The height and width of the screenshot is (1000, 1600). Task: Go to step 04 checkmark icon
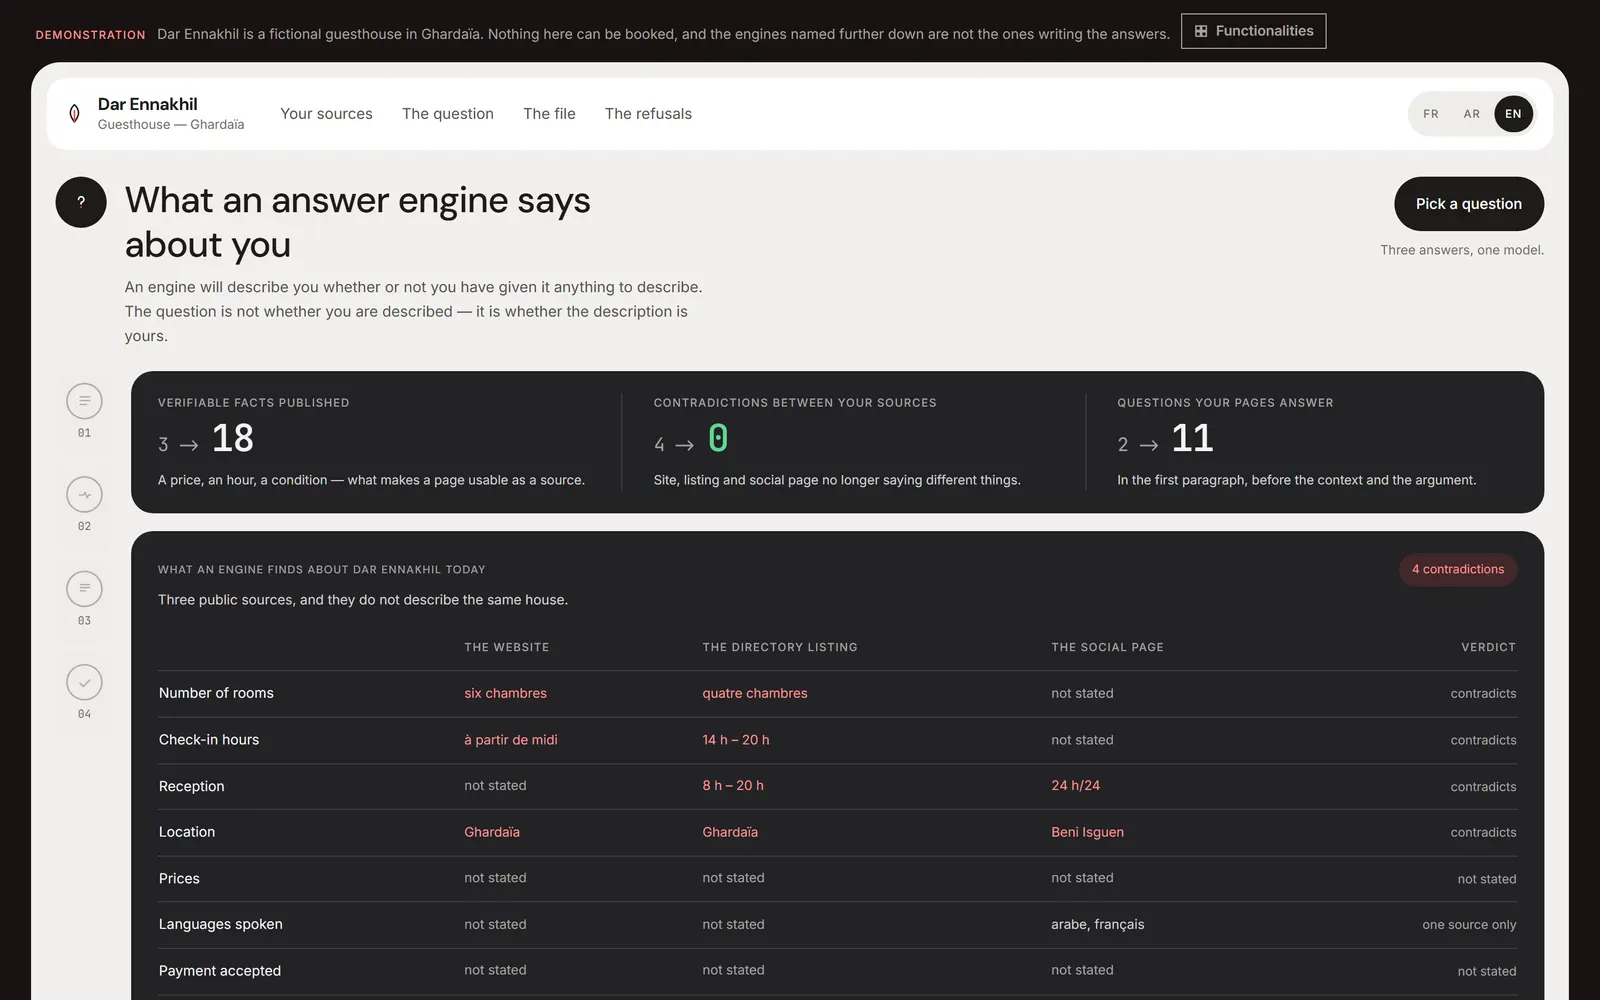(84, 683)
